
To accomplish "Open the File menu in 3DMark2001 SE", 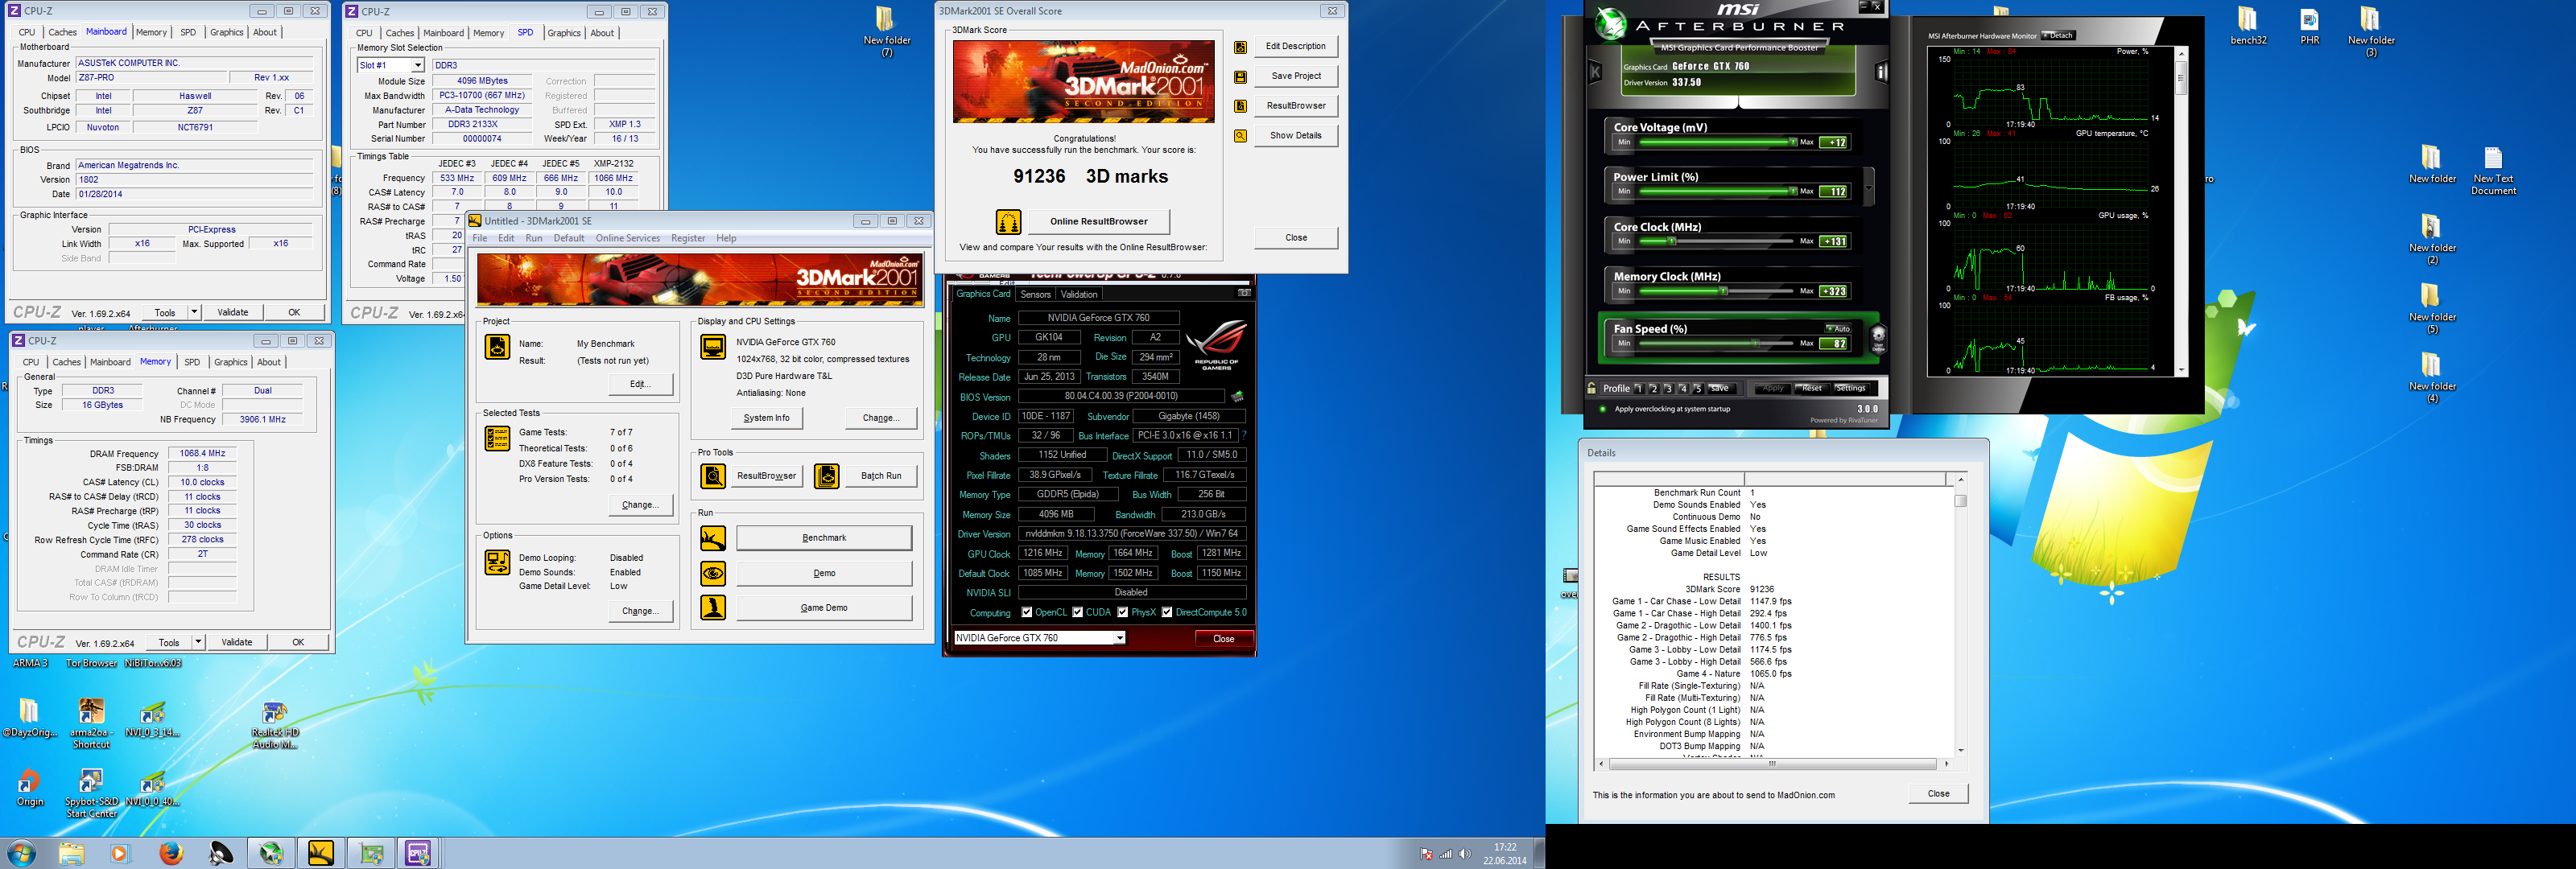I will pos(480,238).
